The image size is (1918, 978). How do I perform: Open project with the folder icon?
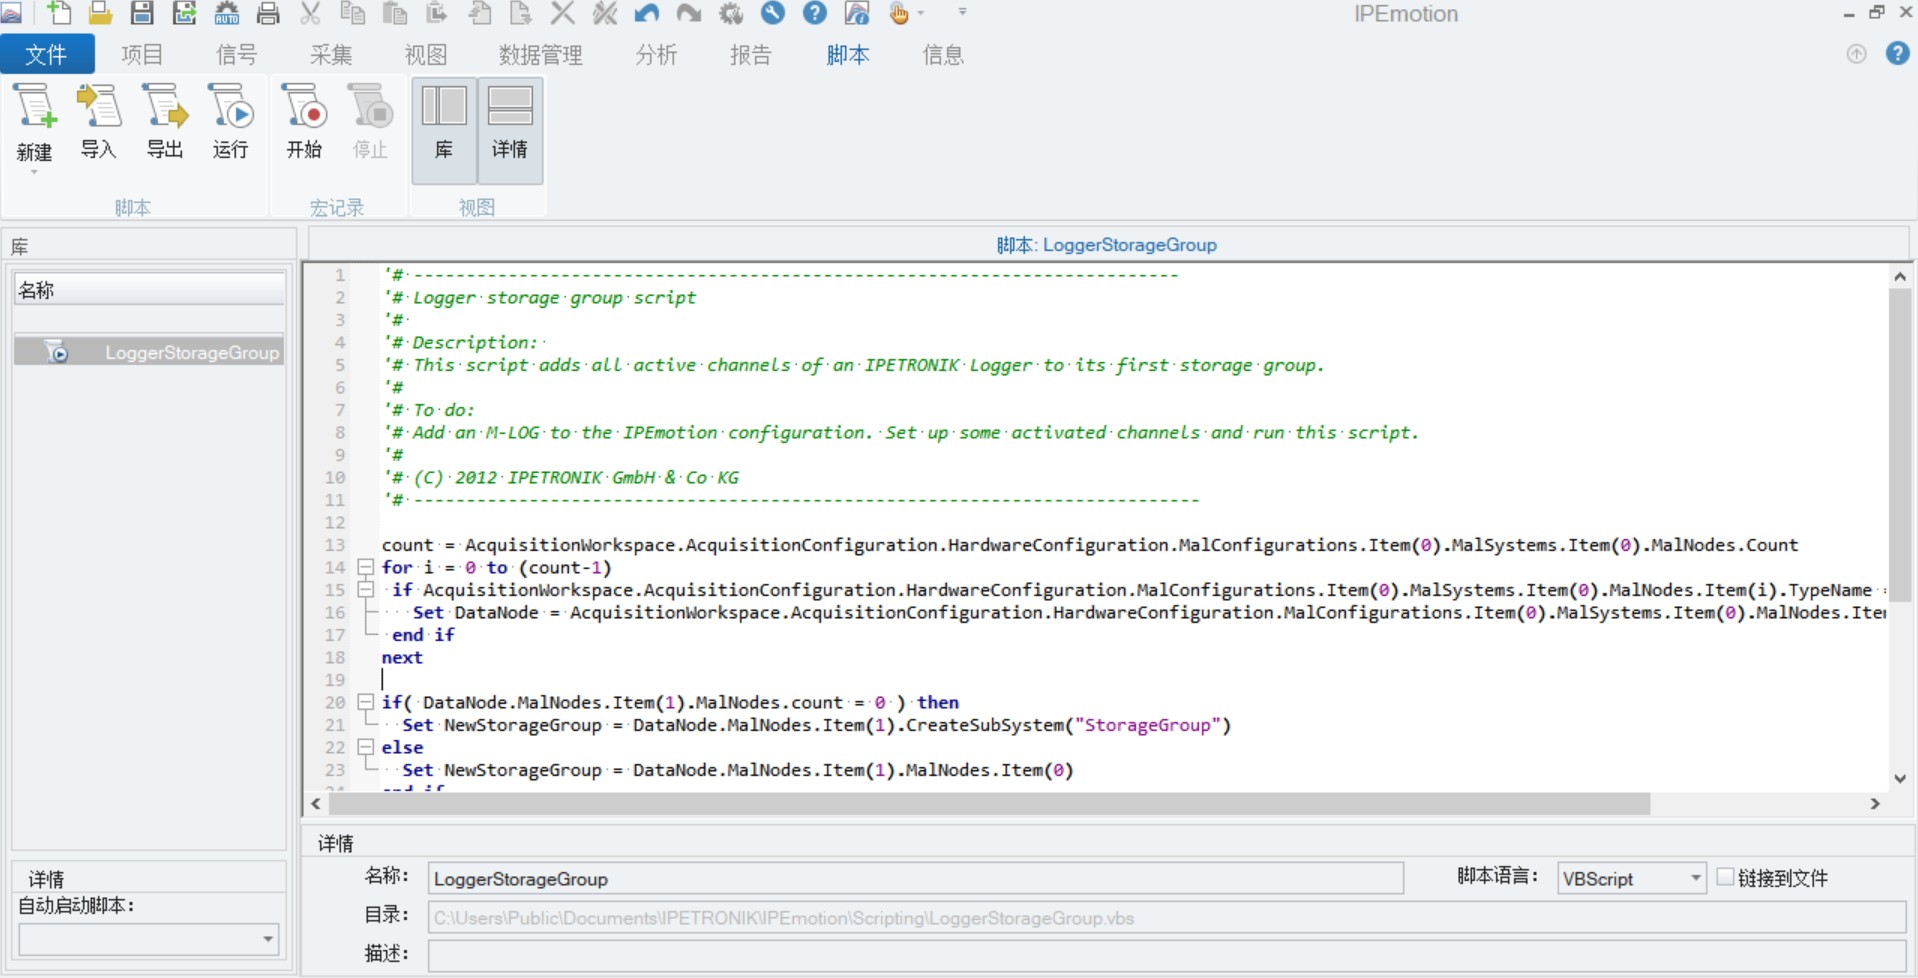point(100,13)
